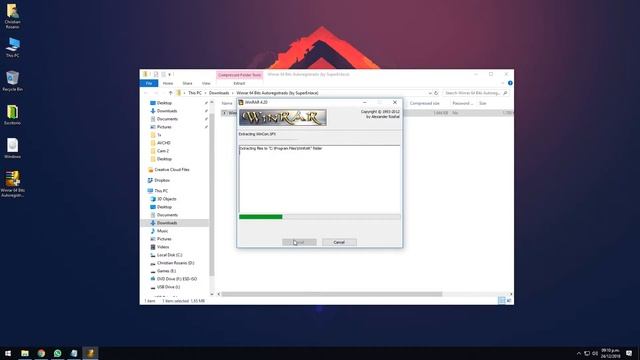Select pinned Downloads in Quick access
This screenshot has height=360, width=640.
(x=167, y=111)
